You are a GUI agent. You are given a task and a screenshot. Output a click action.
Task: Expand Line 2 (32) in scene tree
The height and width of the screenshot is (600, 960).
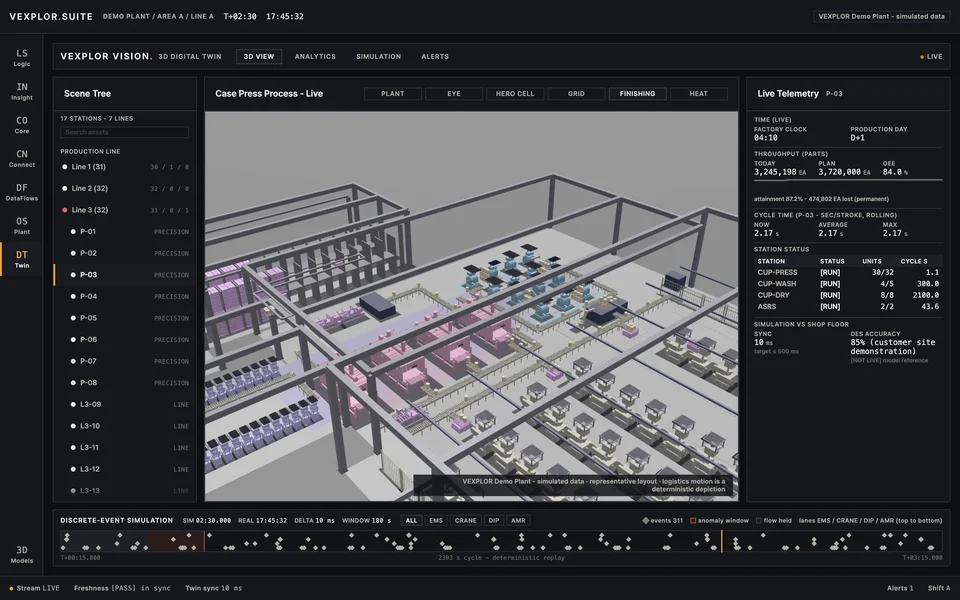(125, 189)
